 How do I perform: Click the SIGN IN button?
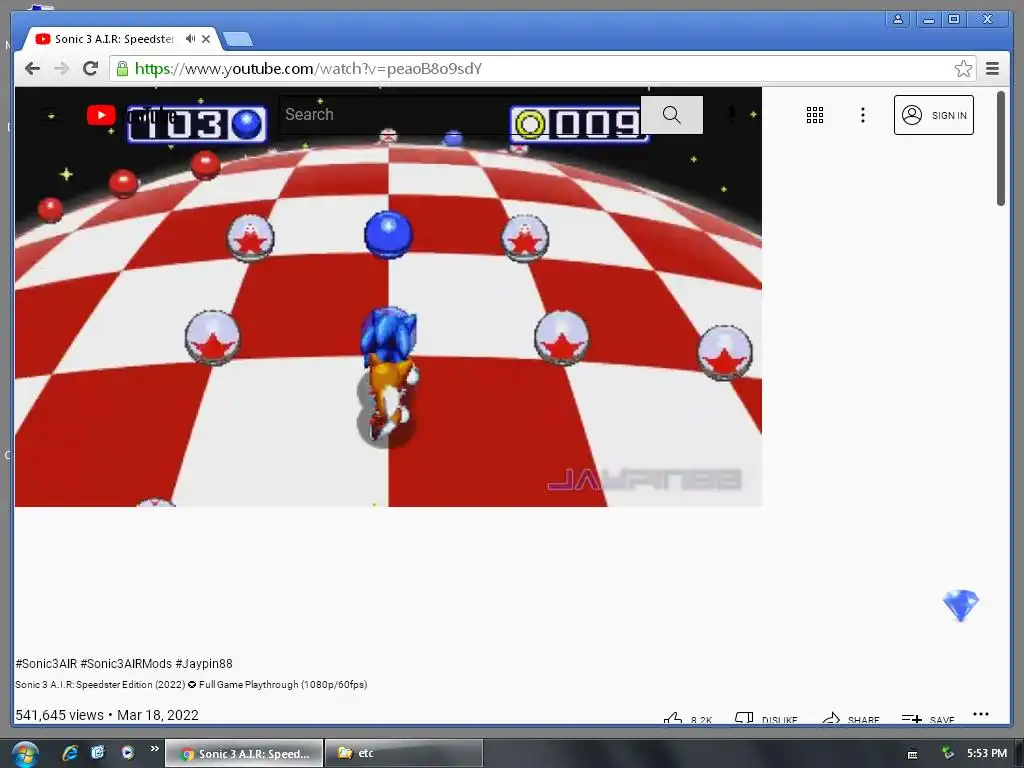933,115
